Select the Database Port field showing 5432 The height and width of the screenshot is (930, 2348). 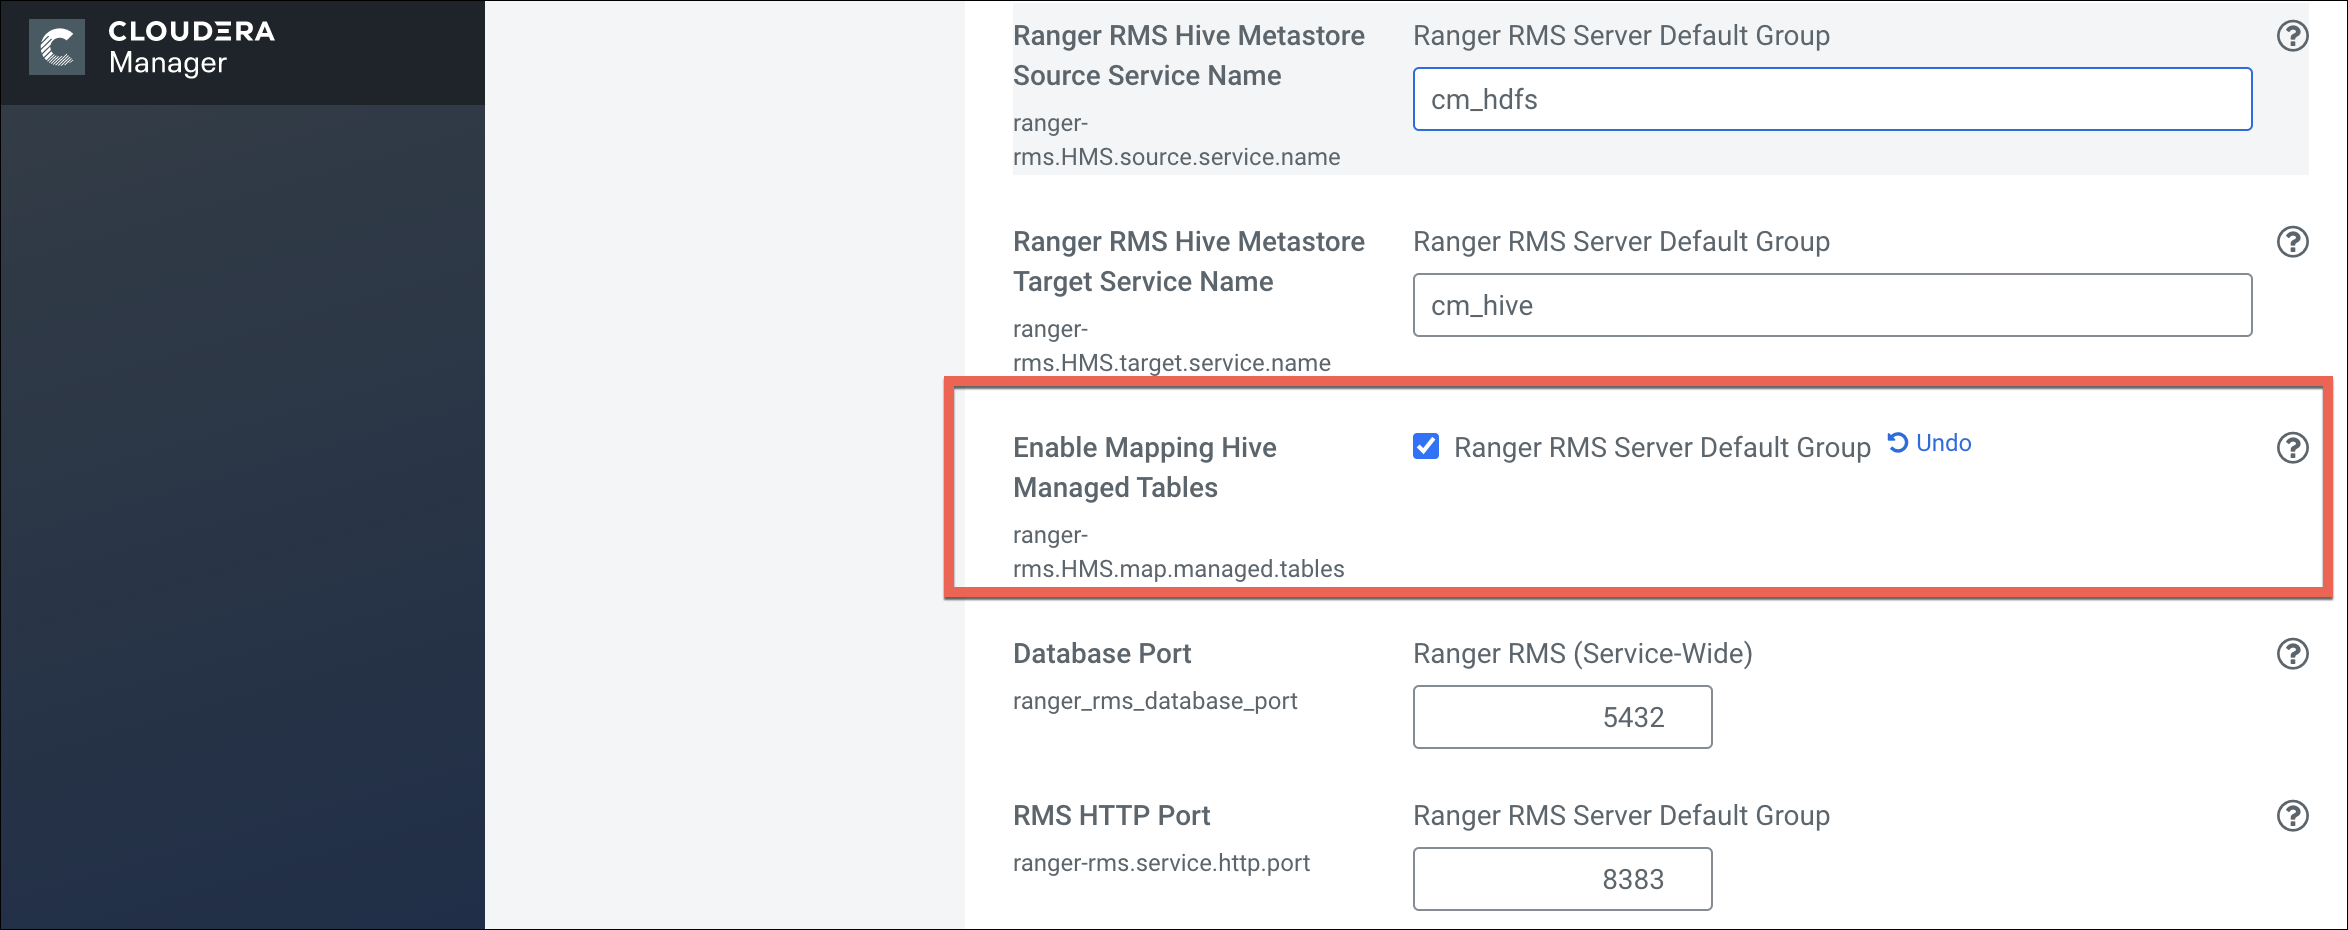coord(1562,717)
